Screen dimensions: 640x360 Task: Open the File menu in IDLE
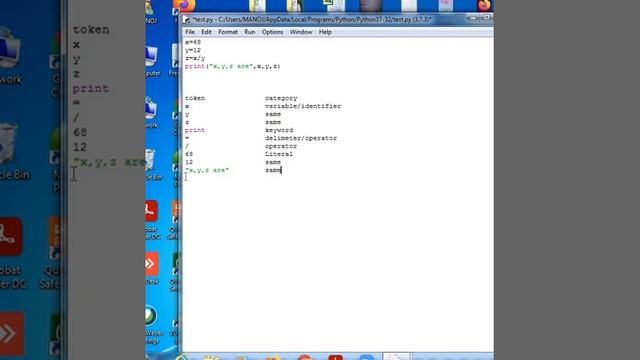point(190,32)
